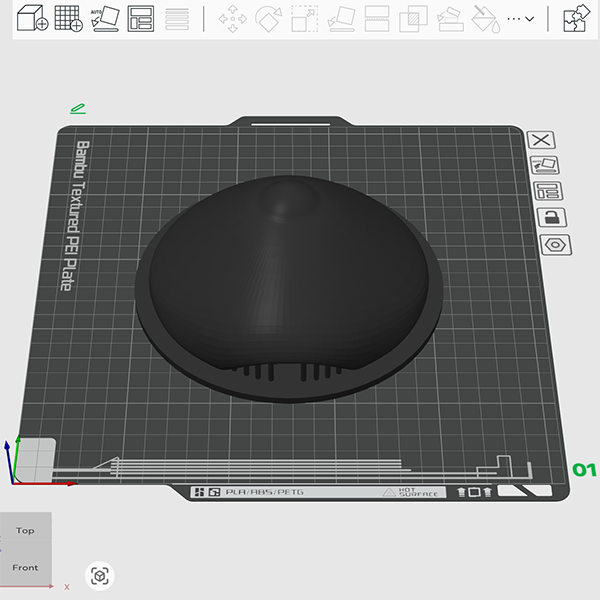600x600 pixels.
Task: Add a new plate using grid icon
Action: point(69,19)
